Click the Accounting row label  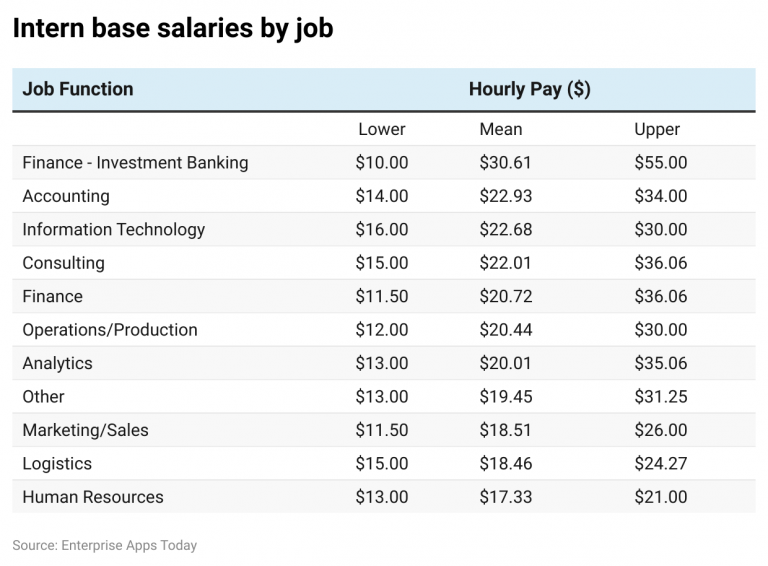click(x=66, y=196)
